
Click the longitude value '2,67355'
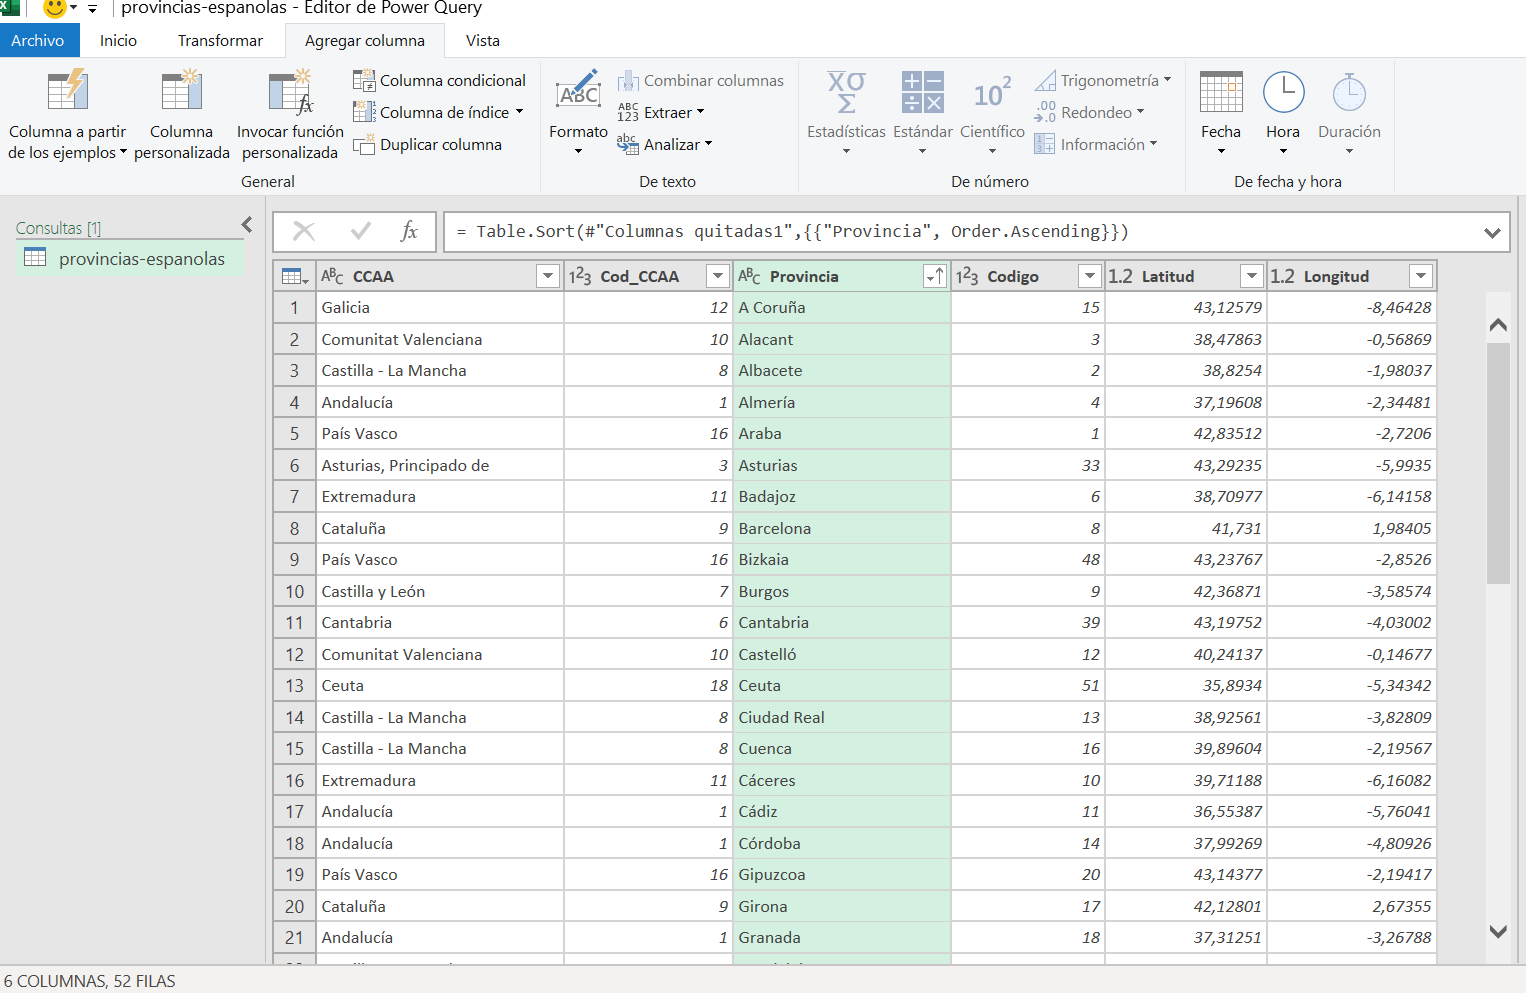[1351, 907]
